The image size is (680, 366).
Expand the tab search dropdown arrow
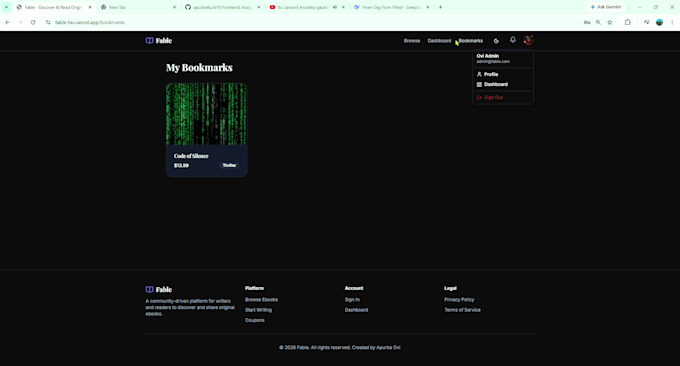pyautogui.click(x=7, y=7)
